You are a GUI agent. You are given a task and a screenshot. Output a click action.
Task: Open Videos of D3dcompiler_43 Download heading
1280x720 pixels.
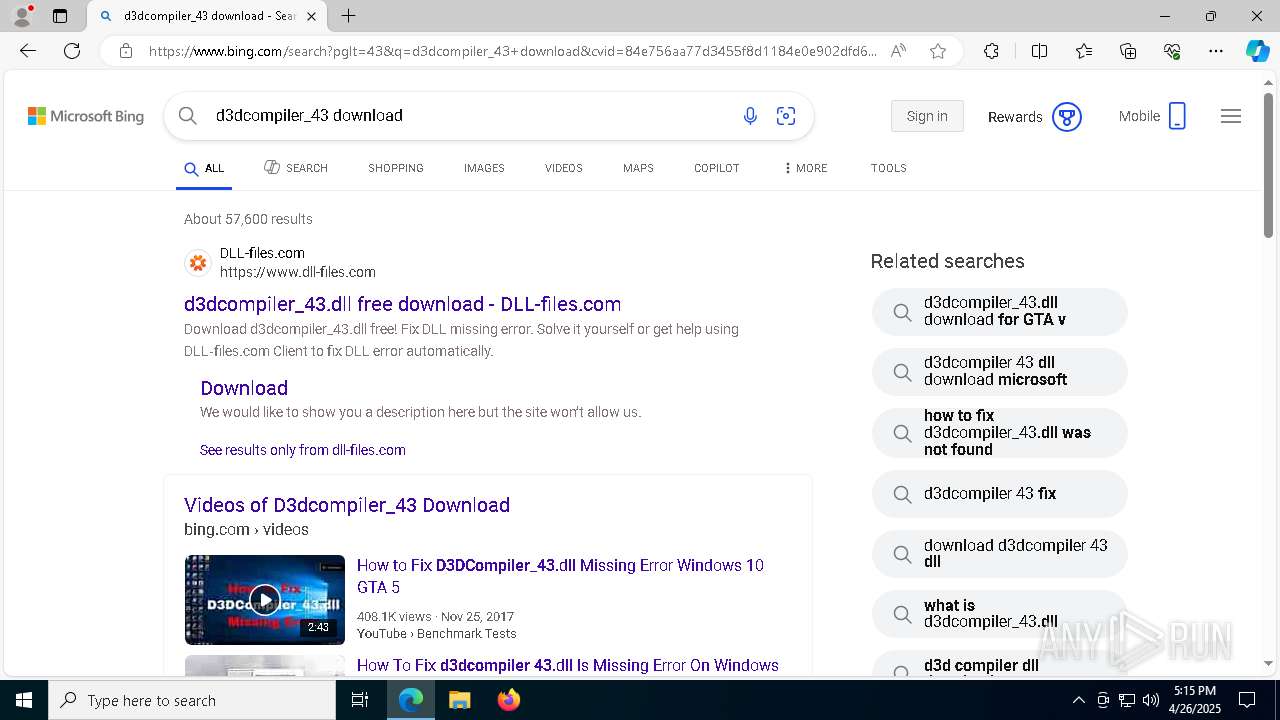(x=347, y=505)
